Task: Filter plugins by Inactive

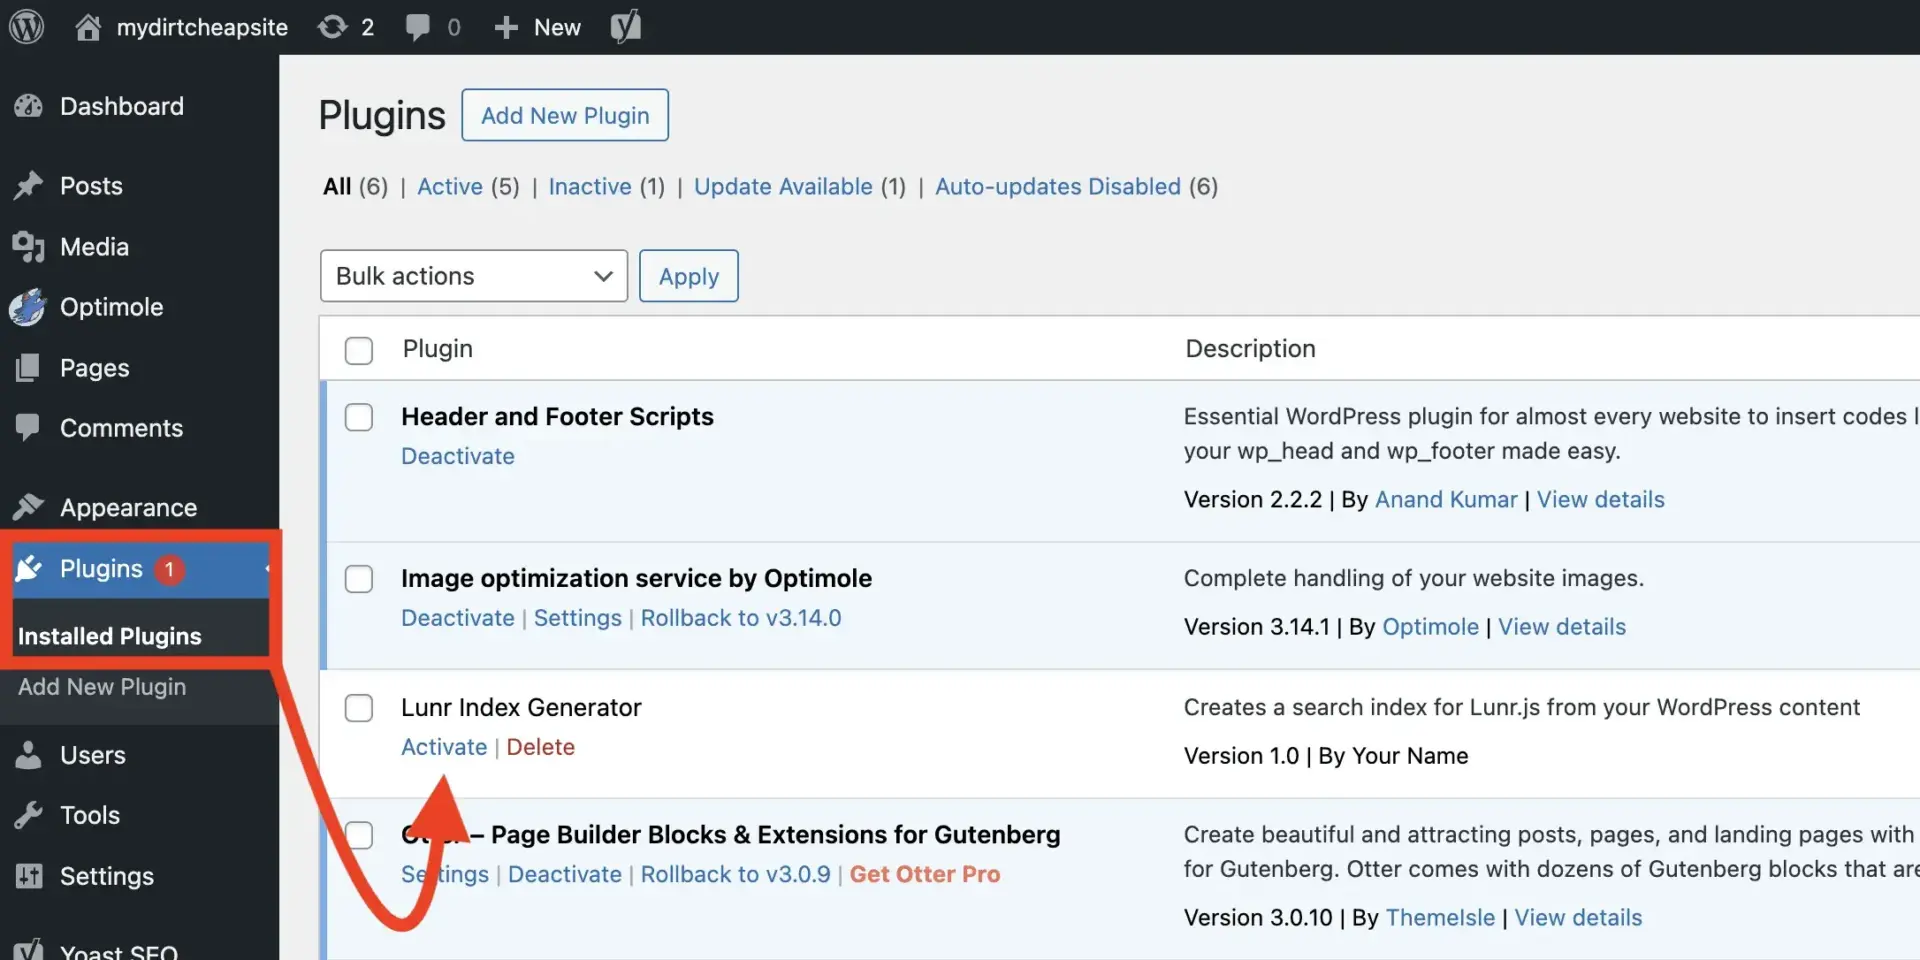Action: [x=588, y=186]
